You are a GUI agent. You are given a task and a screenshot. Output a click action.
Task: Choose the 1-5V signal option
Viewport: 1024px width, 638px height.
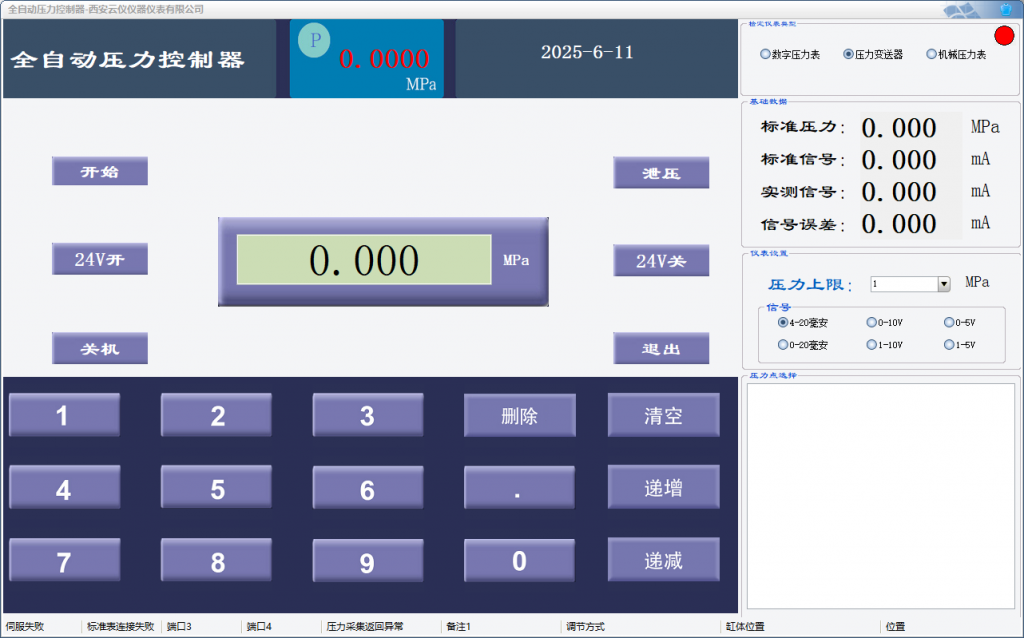point(948,345)
